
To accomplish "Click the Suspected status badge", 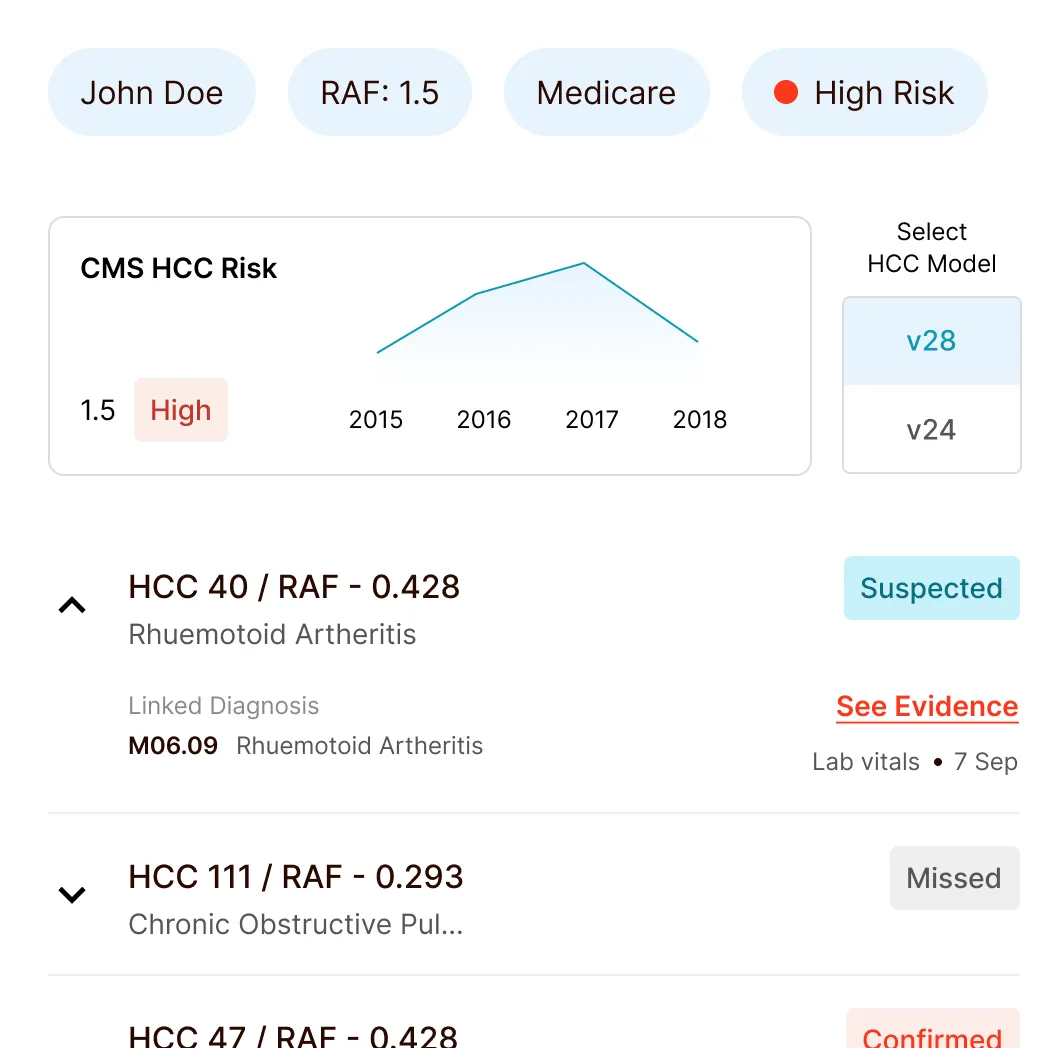I will pyautogui.click(x=931, y=588).
